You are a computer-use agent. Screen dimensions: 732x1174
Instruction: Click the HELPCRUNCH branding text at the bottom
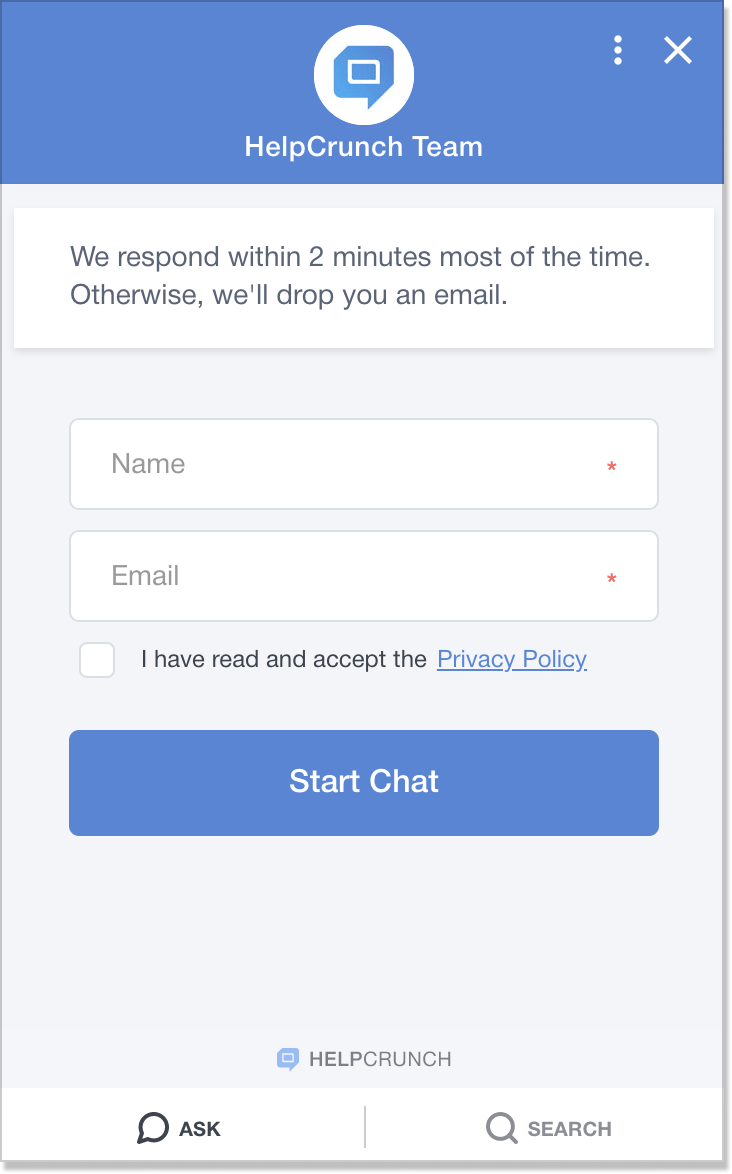380,1059
